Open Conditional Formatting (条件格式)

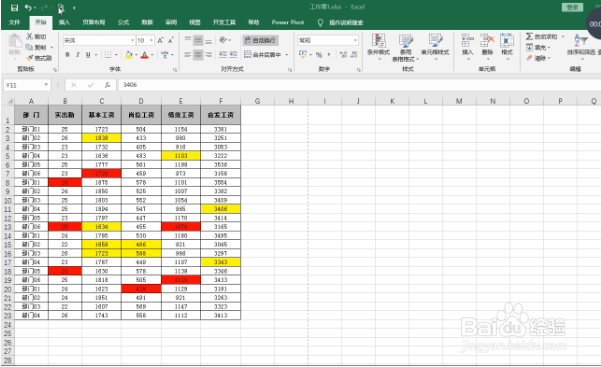click(x=378, y=46)
